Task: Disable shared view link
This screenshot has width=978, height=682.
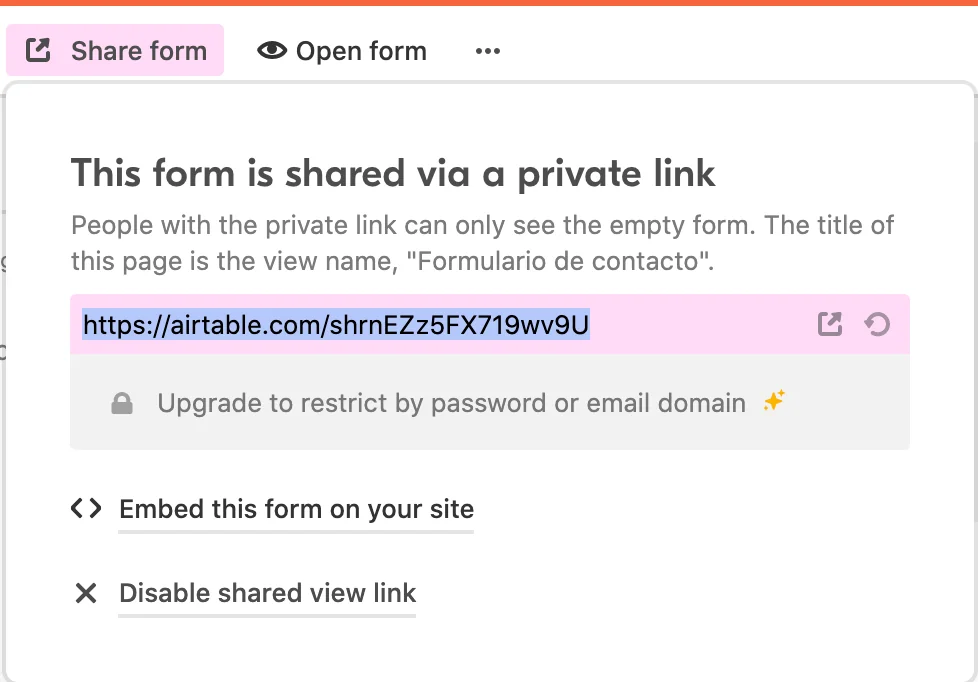Action: point(267,593)
